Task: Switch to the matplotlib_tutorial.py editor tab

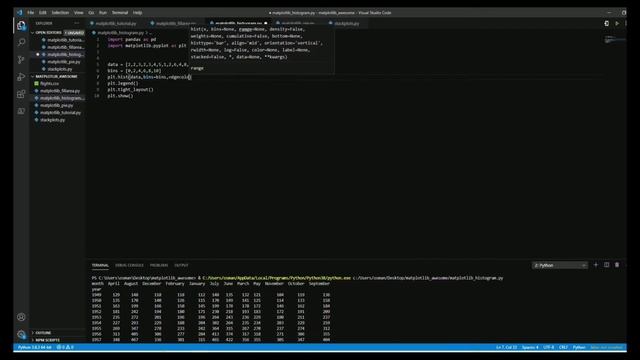Action: [116, 23]
